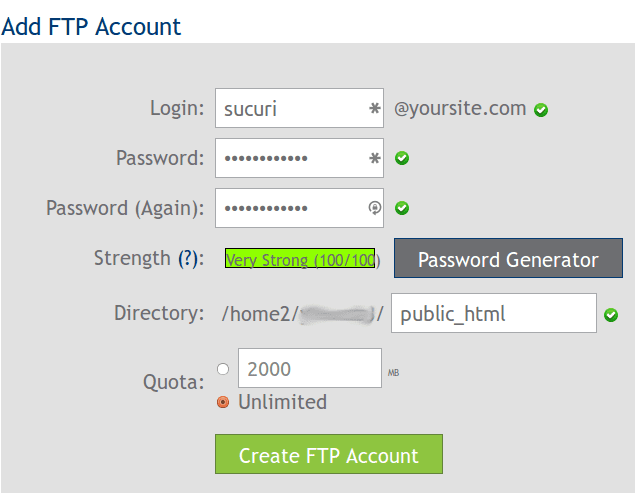
Task: Focus the Login field containing sucuri
Action: [299, 108]
